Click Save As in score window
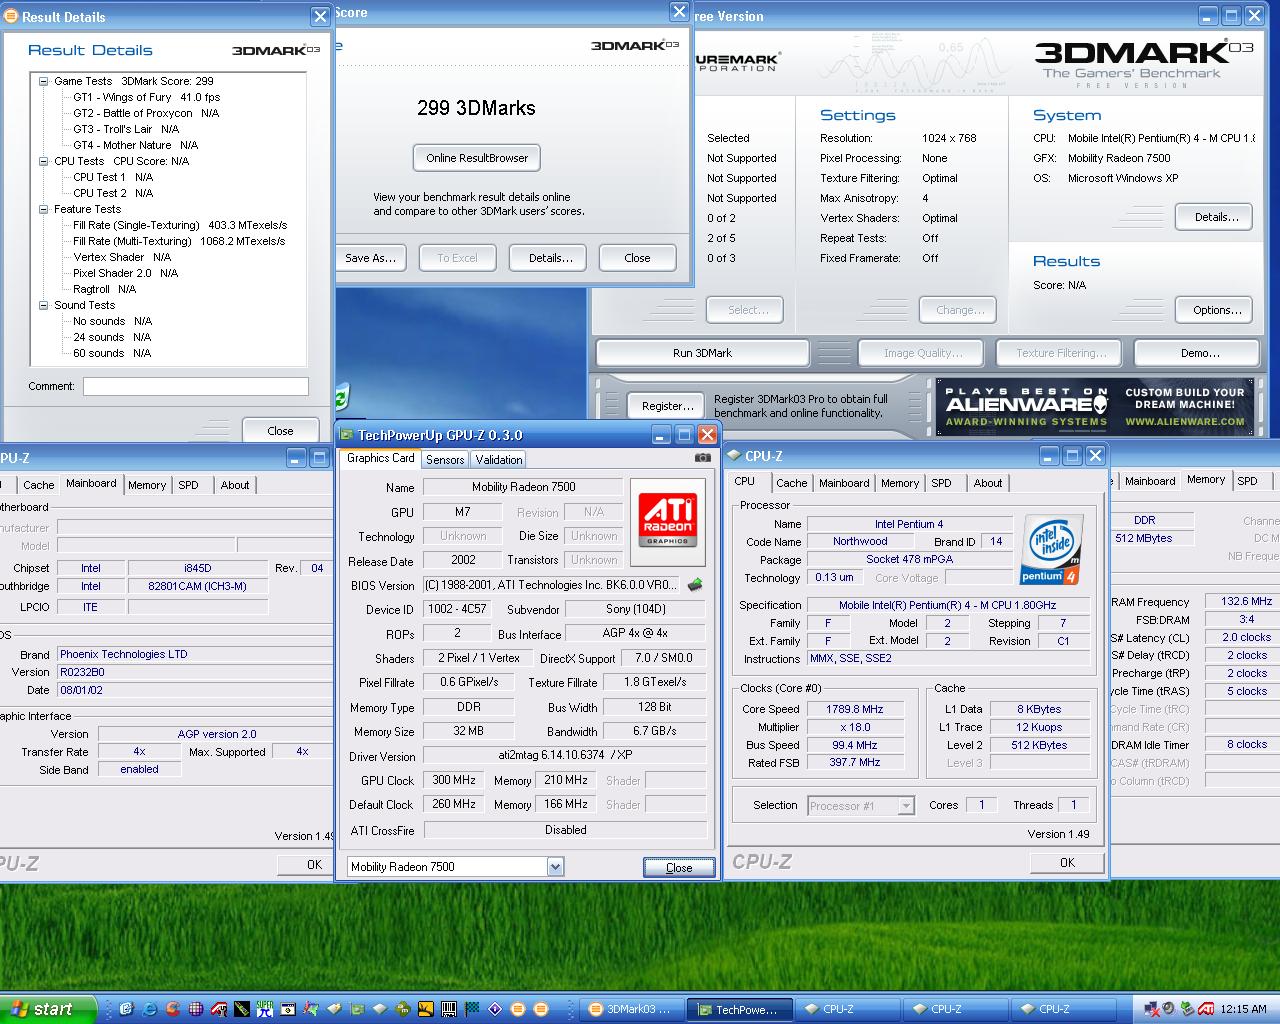This screenshot has height=1024, width=1280. click(370, 258)
